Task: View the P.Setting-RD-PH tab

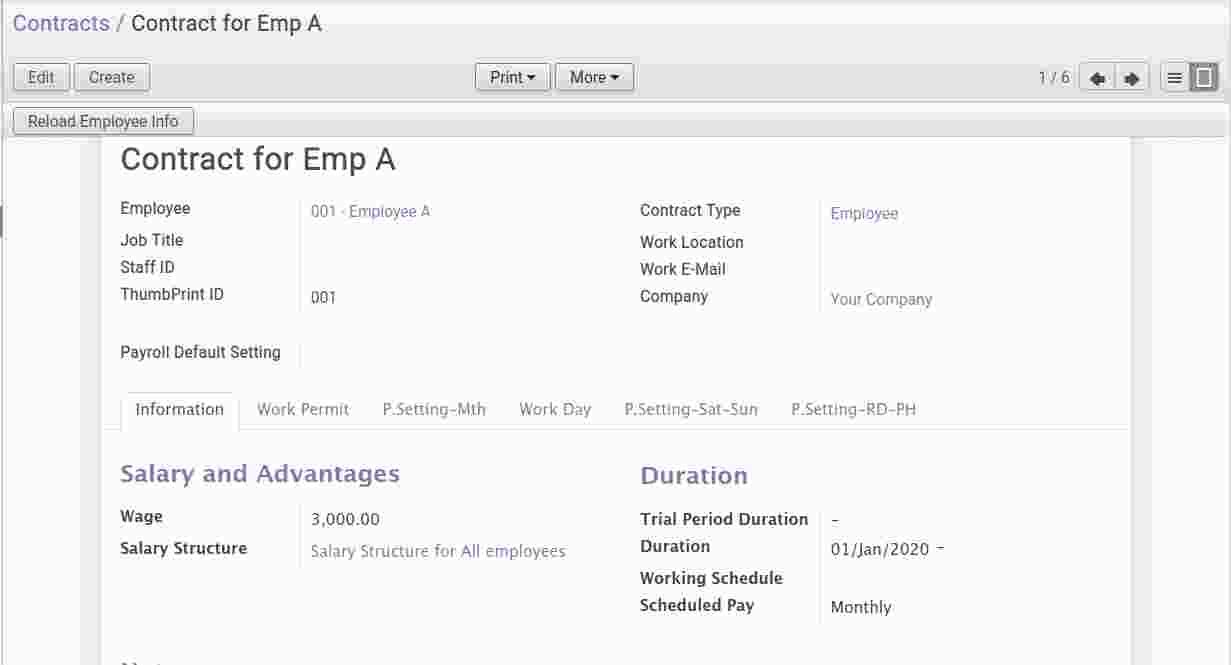Action: tap(853, 409)
